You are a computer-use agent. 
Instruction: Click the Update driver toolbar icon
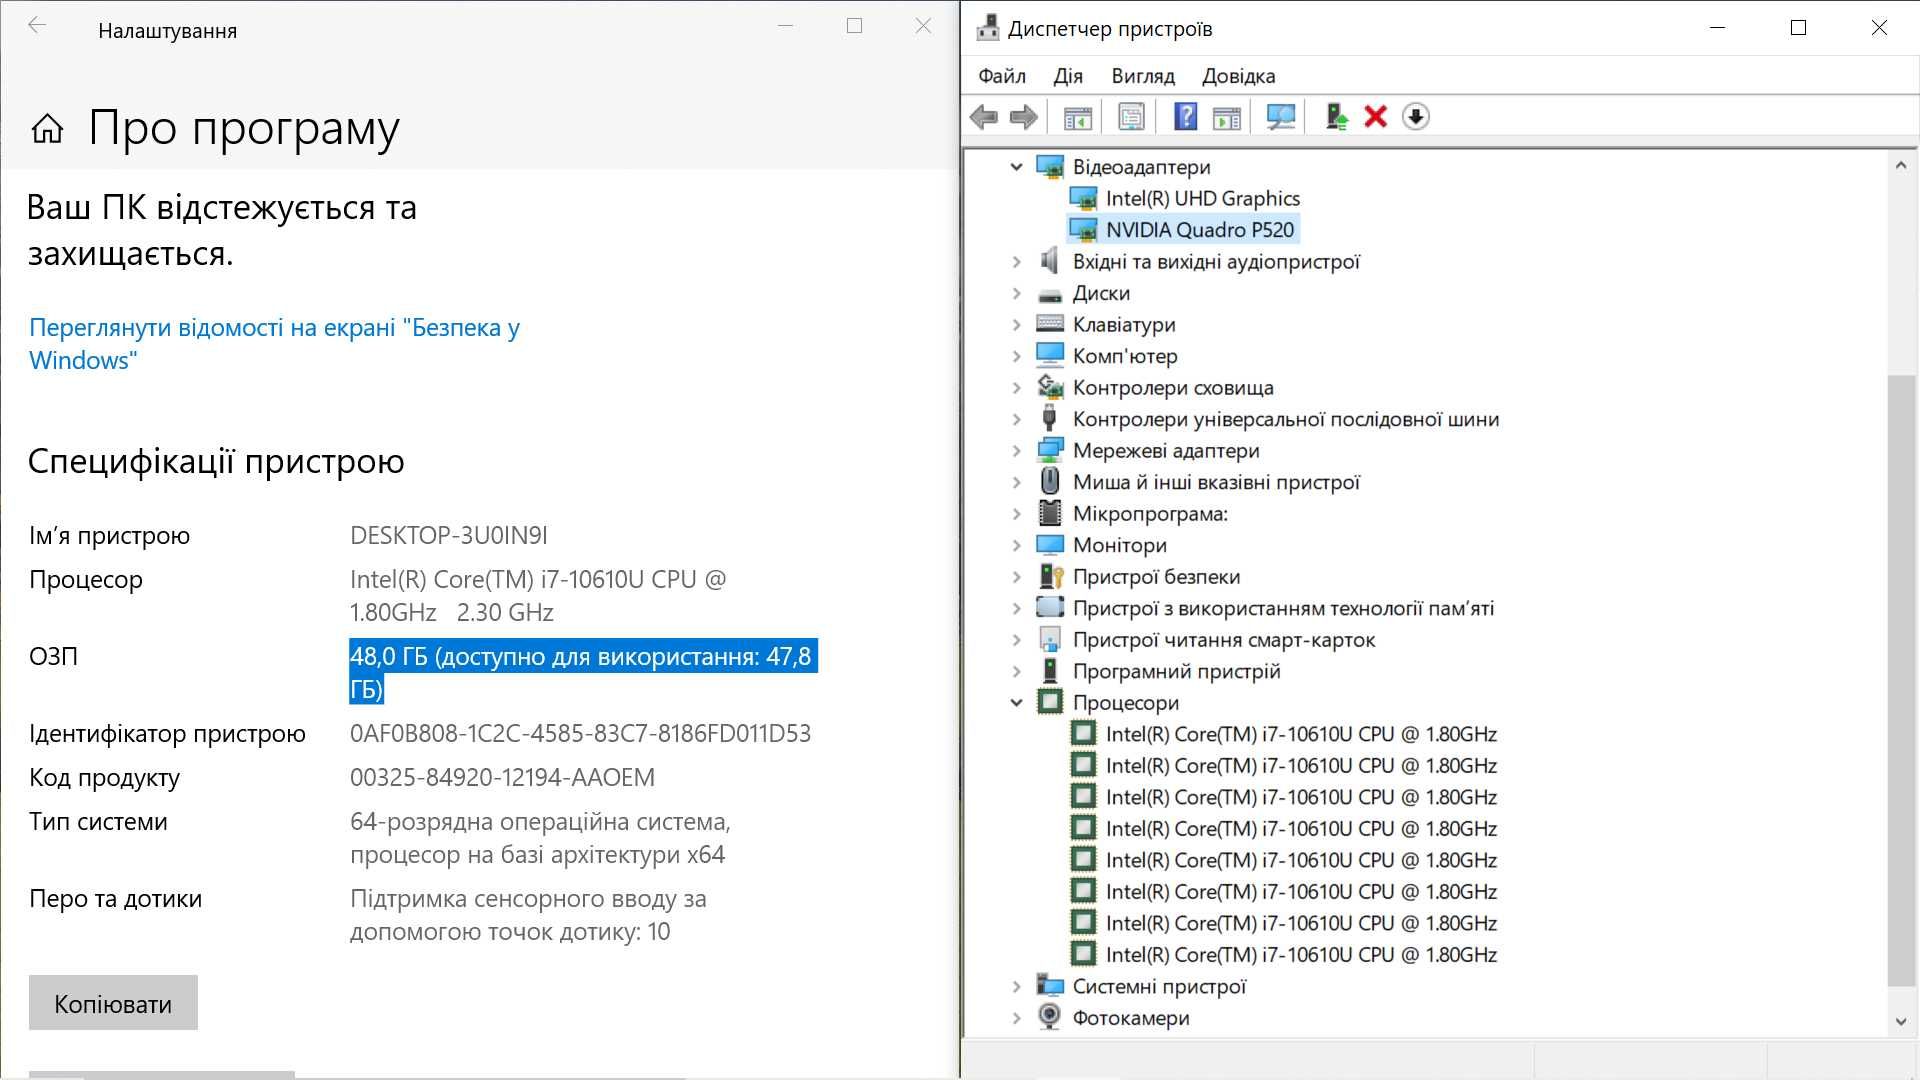(1336, 117)
